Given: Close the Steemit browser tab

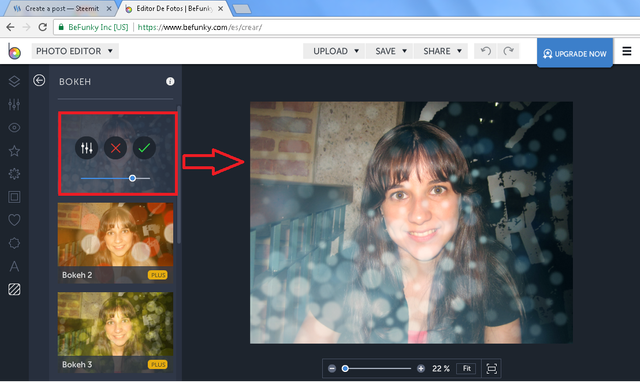Looking at the screenshot, I should [109, 9].
